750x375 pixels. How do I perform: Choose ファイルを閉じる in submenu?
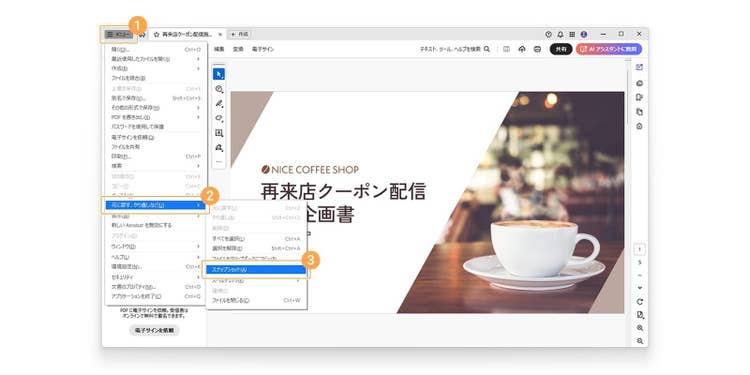click(256, 300)
